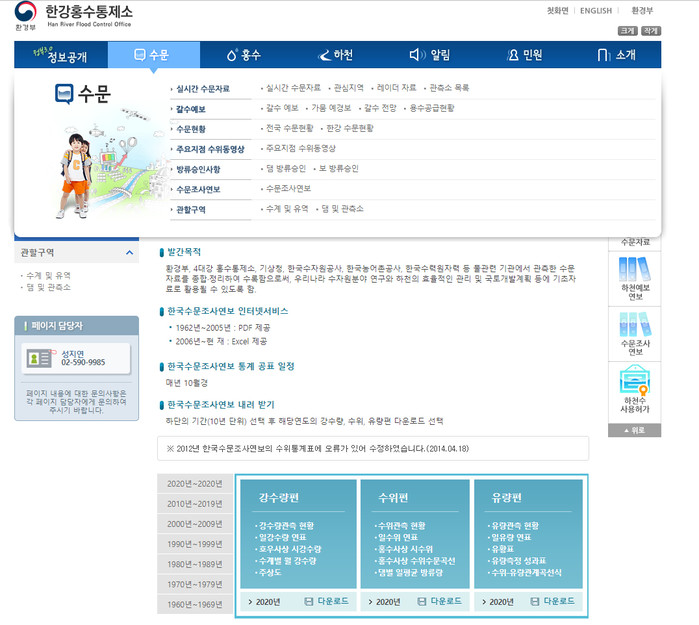
Task: Click the 크게 text size button
Action: coord(628,31)
